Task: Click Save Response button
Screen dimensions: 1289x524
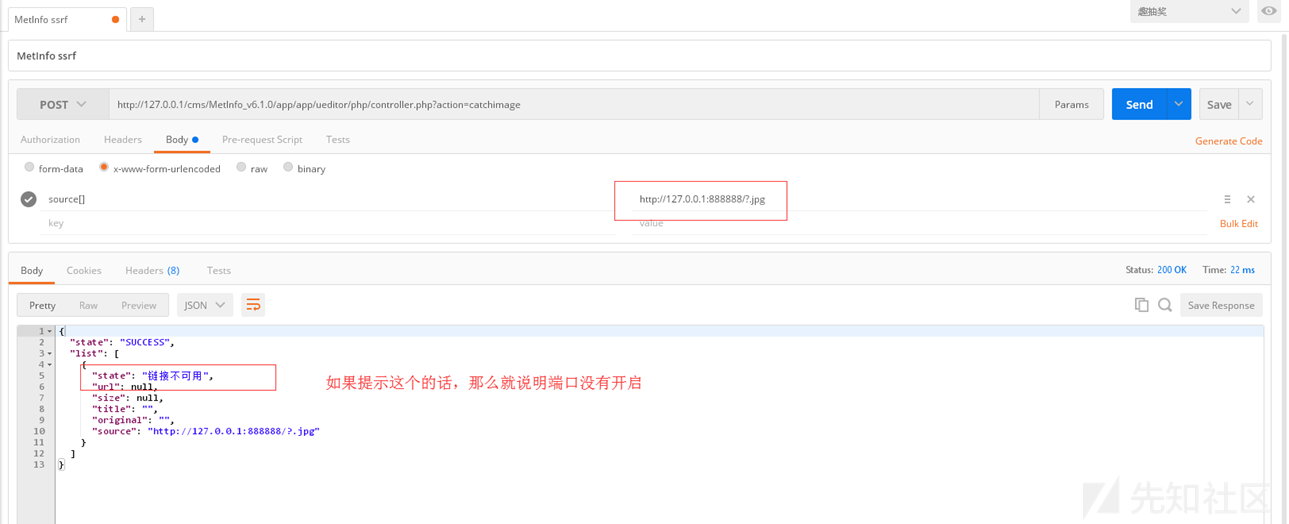Action: (1221, 305)
